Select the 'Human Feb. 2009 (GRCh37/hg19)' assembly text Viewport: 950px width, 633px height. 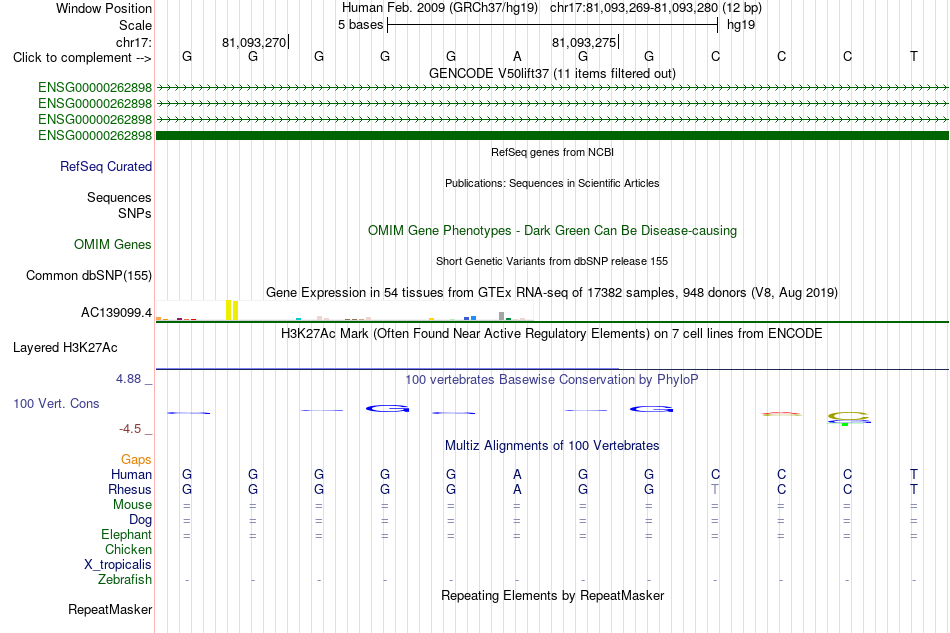(x=440, y=8)
